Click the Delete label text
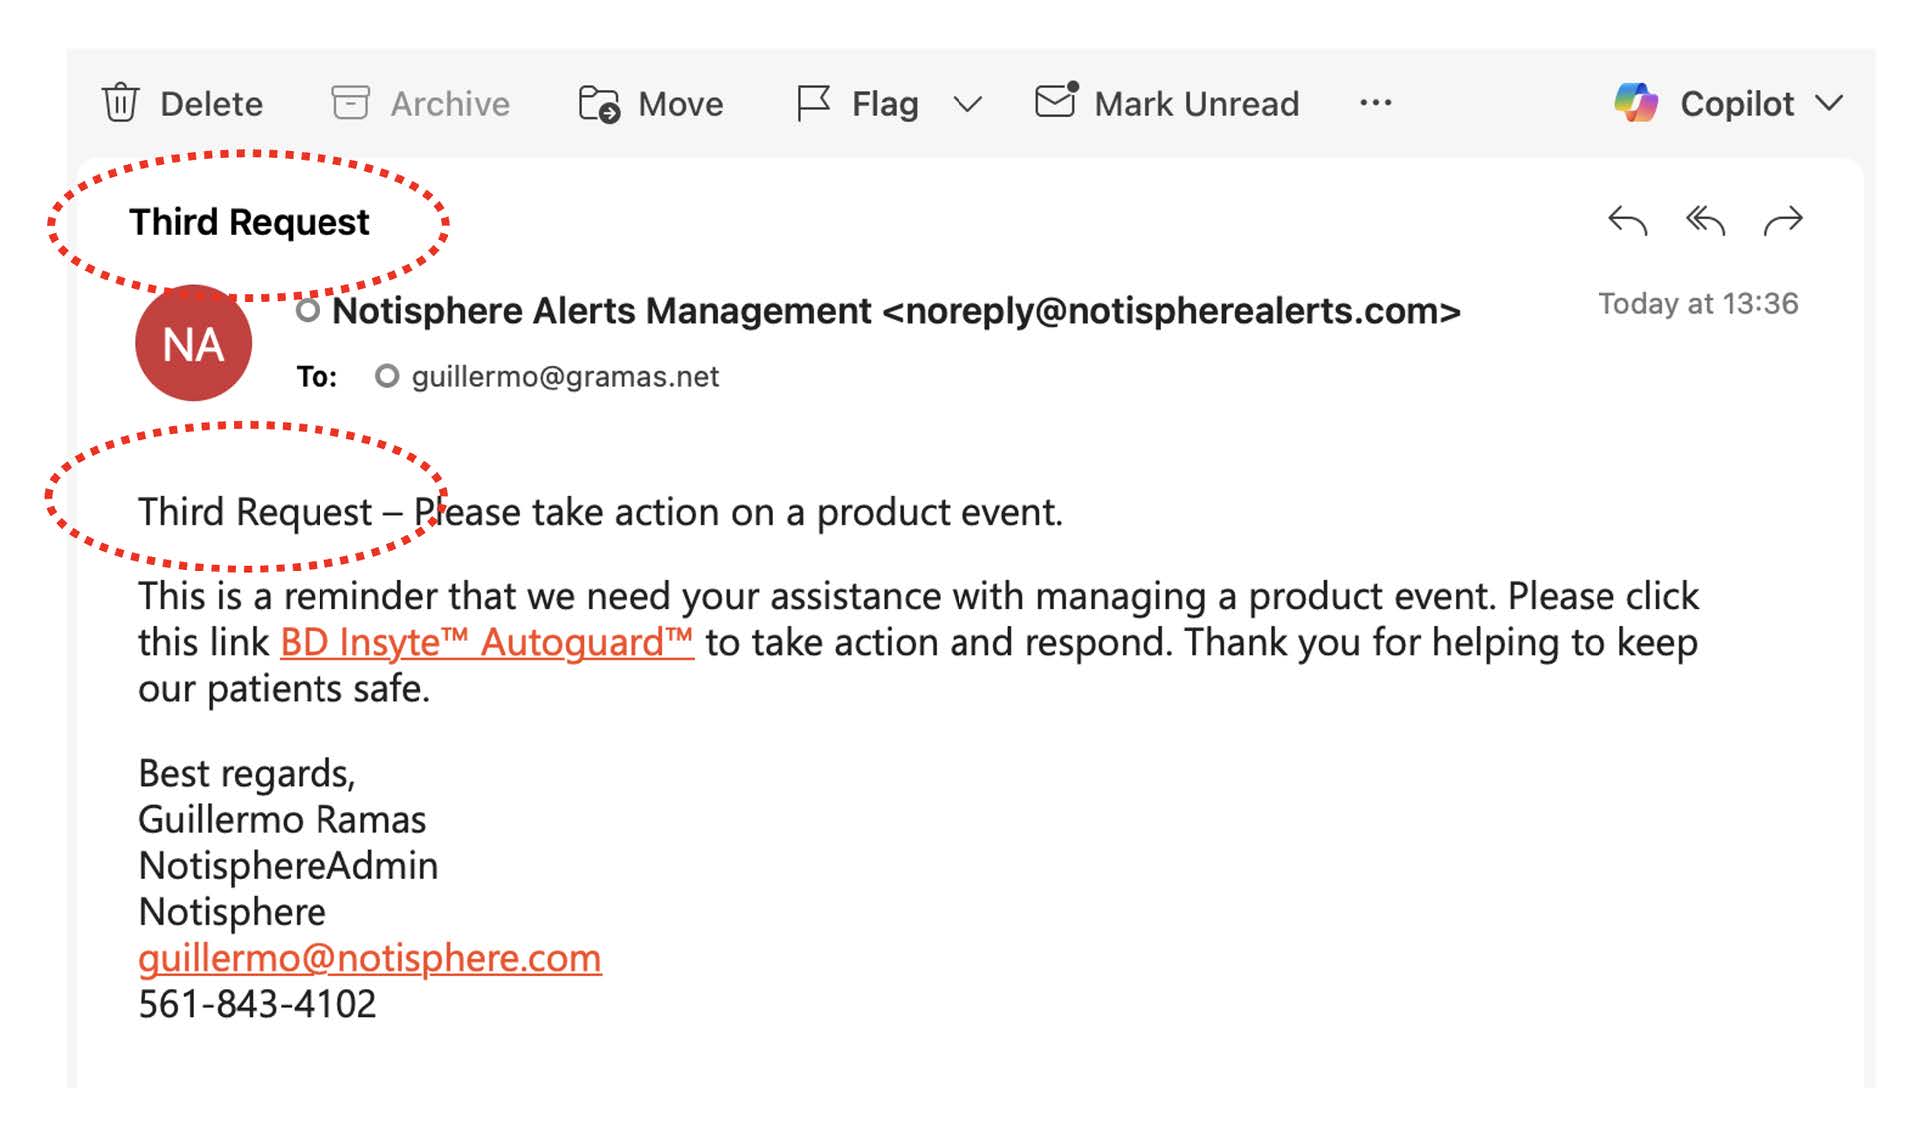Screen dimensions: 1917x1141 pyautogui.click(x=211, y=104)
